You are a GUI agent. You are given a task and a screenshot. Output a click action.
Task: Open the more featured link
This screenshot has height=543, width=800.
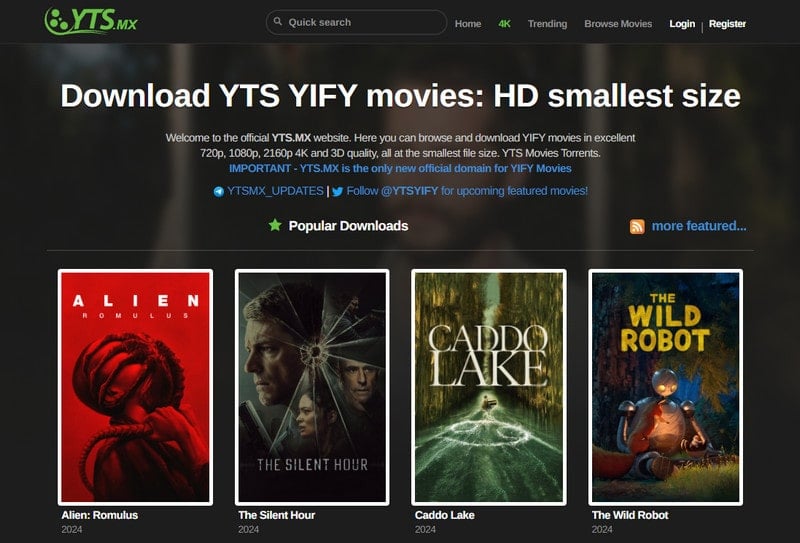point(699,226)
